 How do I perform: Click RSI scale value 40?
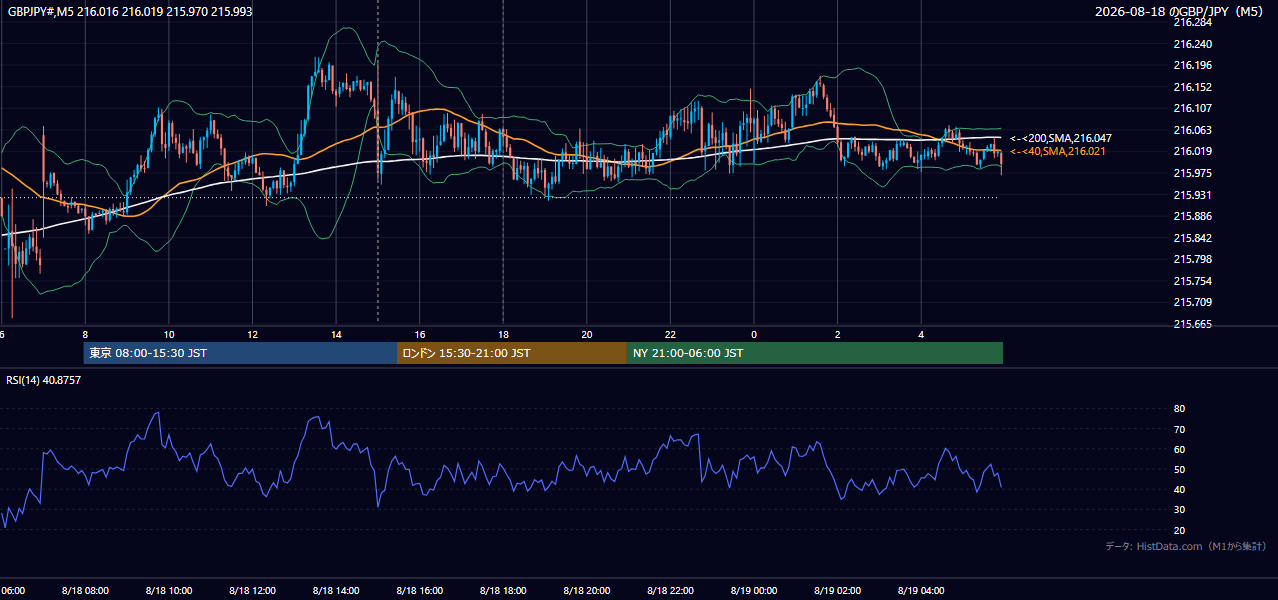(x=1179, y=489)
